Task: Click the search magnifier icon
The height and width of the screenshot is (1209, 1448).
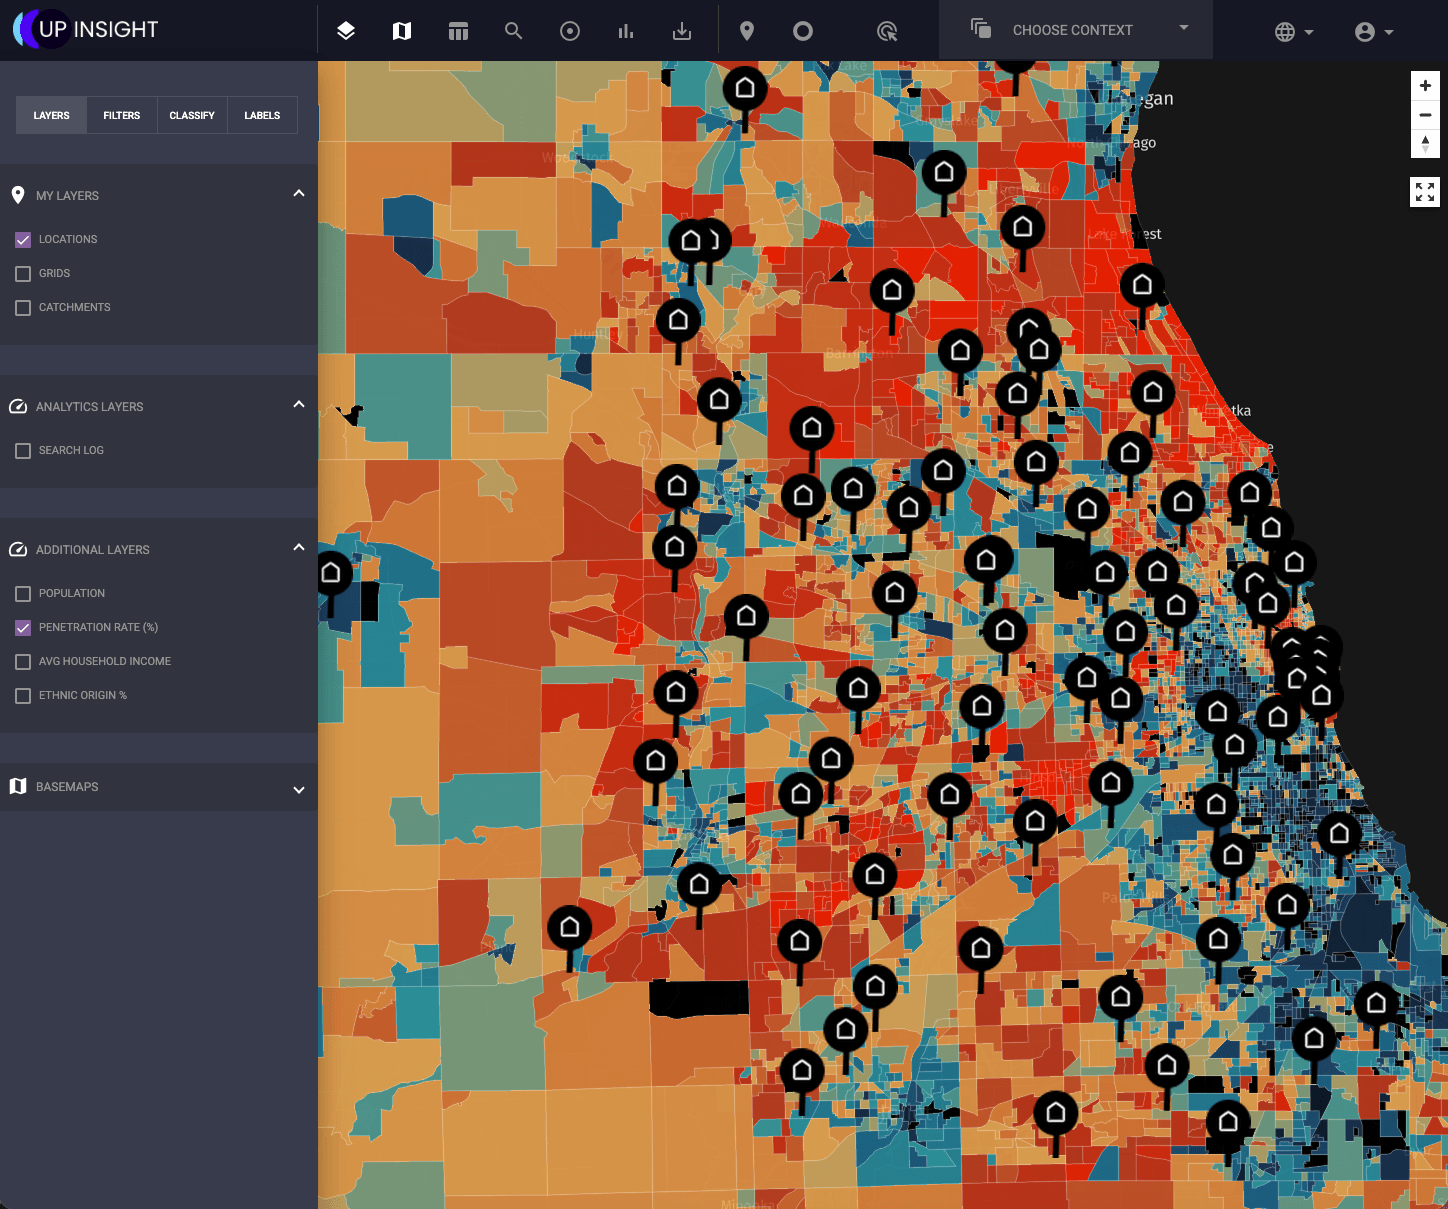Action: coord(514,31)
